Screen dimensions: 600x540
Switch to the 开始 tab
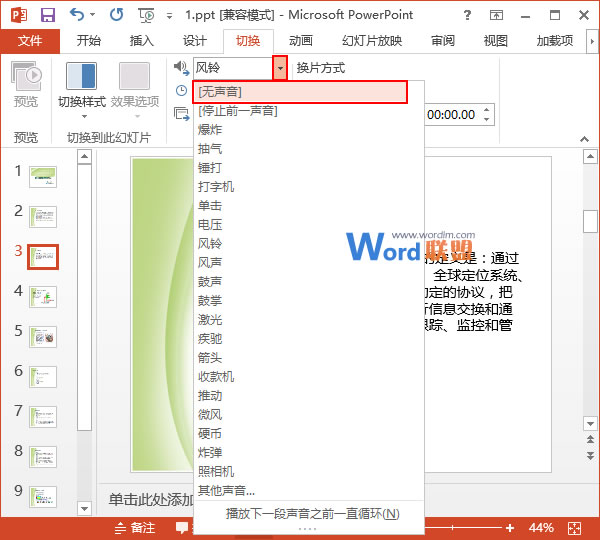click(x=88, y=41)
